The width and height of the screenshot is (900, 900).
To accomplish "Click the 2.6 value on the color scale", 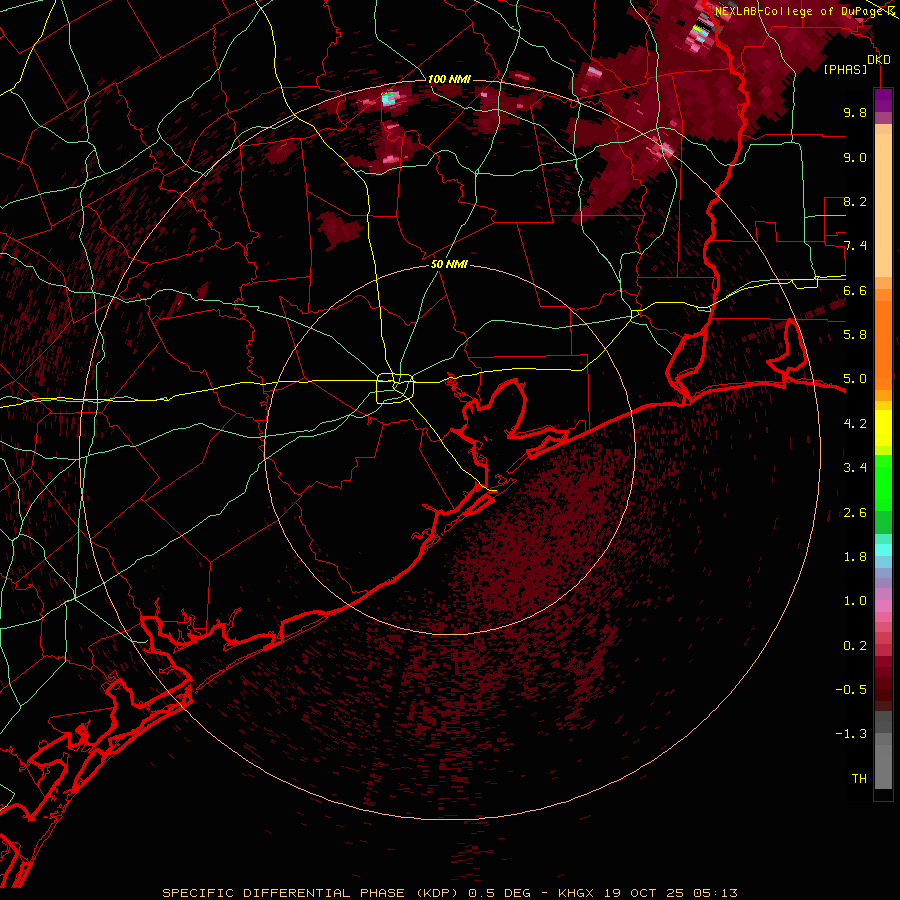I will 855,513.
